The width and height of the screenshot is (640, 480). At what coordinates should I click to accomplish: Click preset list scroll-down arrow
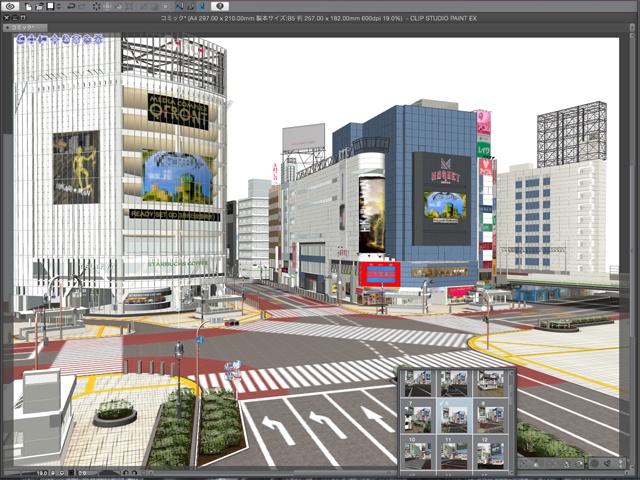(511, 473)
